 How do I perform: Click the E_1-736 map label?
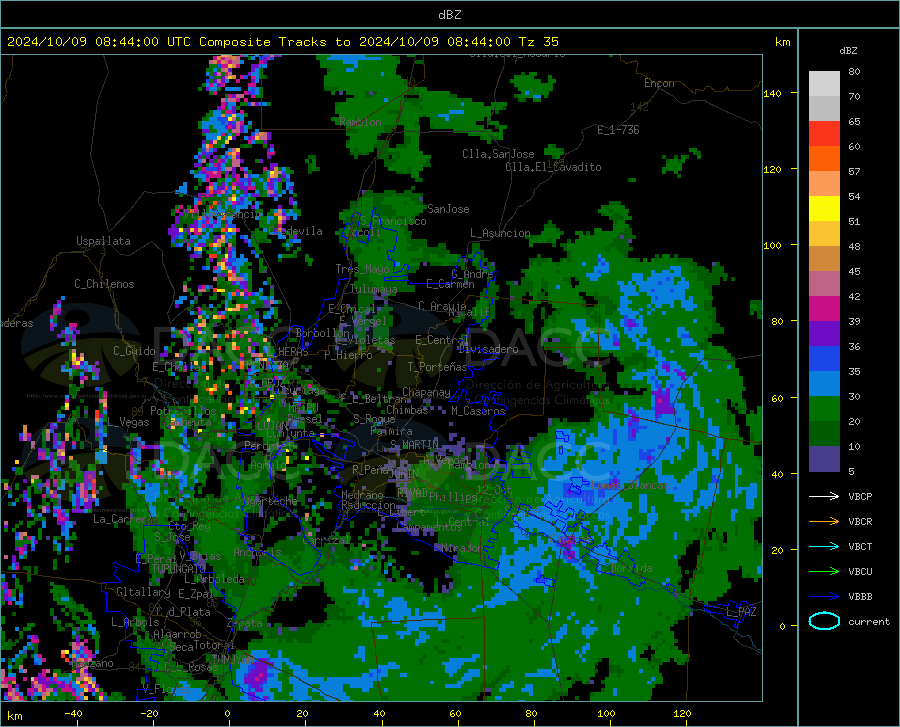coord(618,130)
